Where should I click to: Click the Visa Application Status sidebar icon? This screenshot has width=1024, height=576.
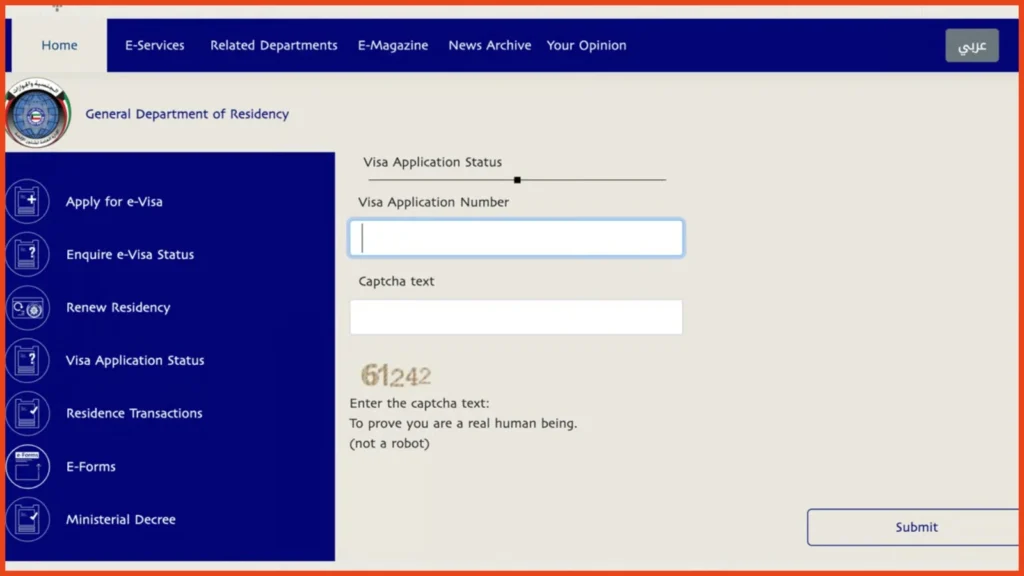[x=27, y=360]
